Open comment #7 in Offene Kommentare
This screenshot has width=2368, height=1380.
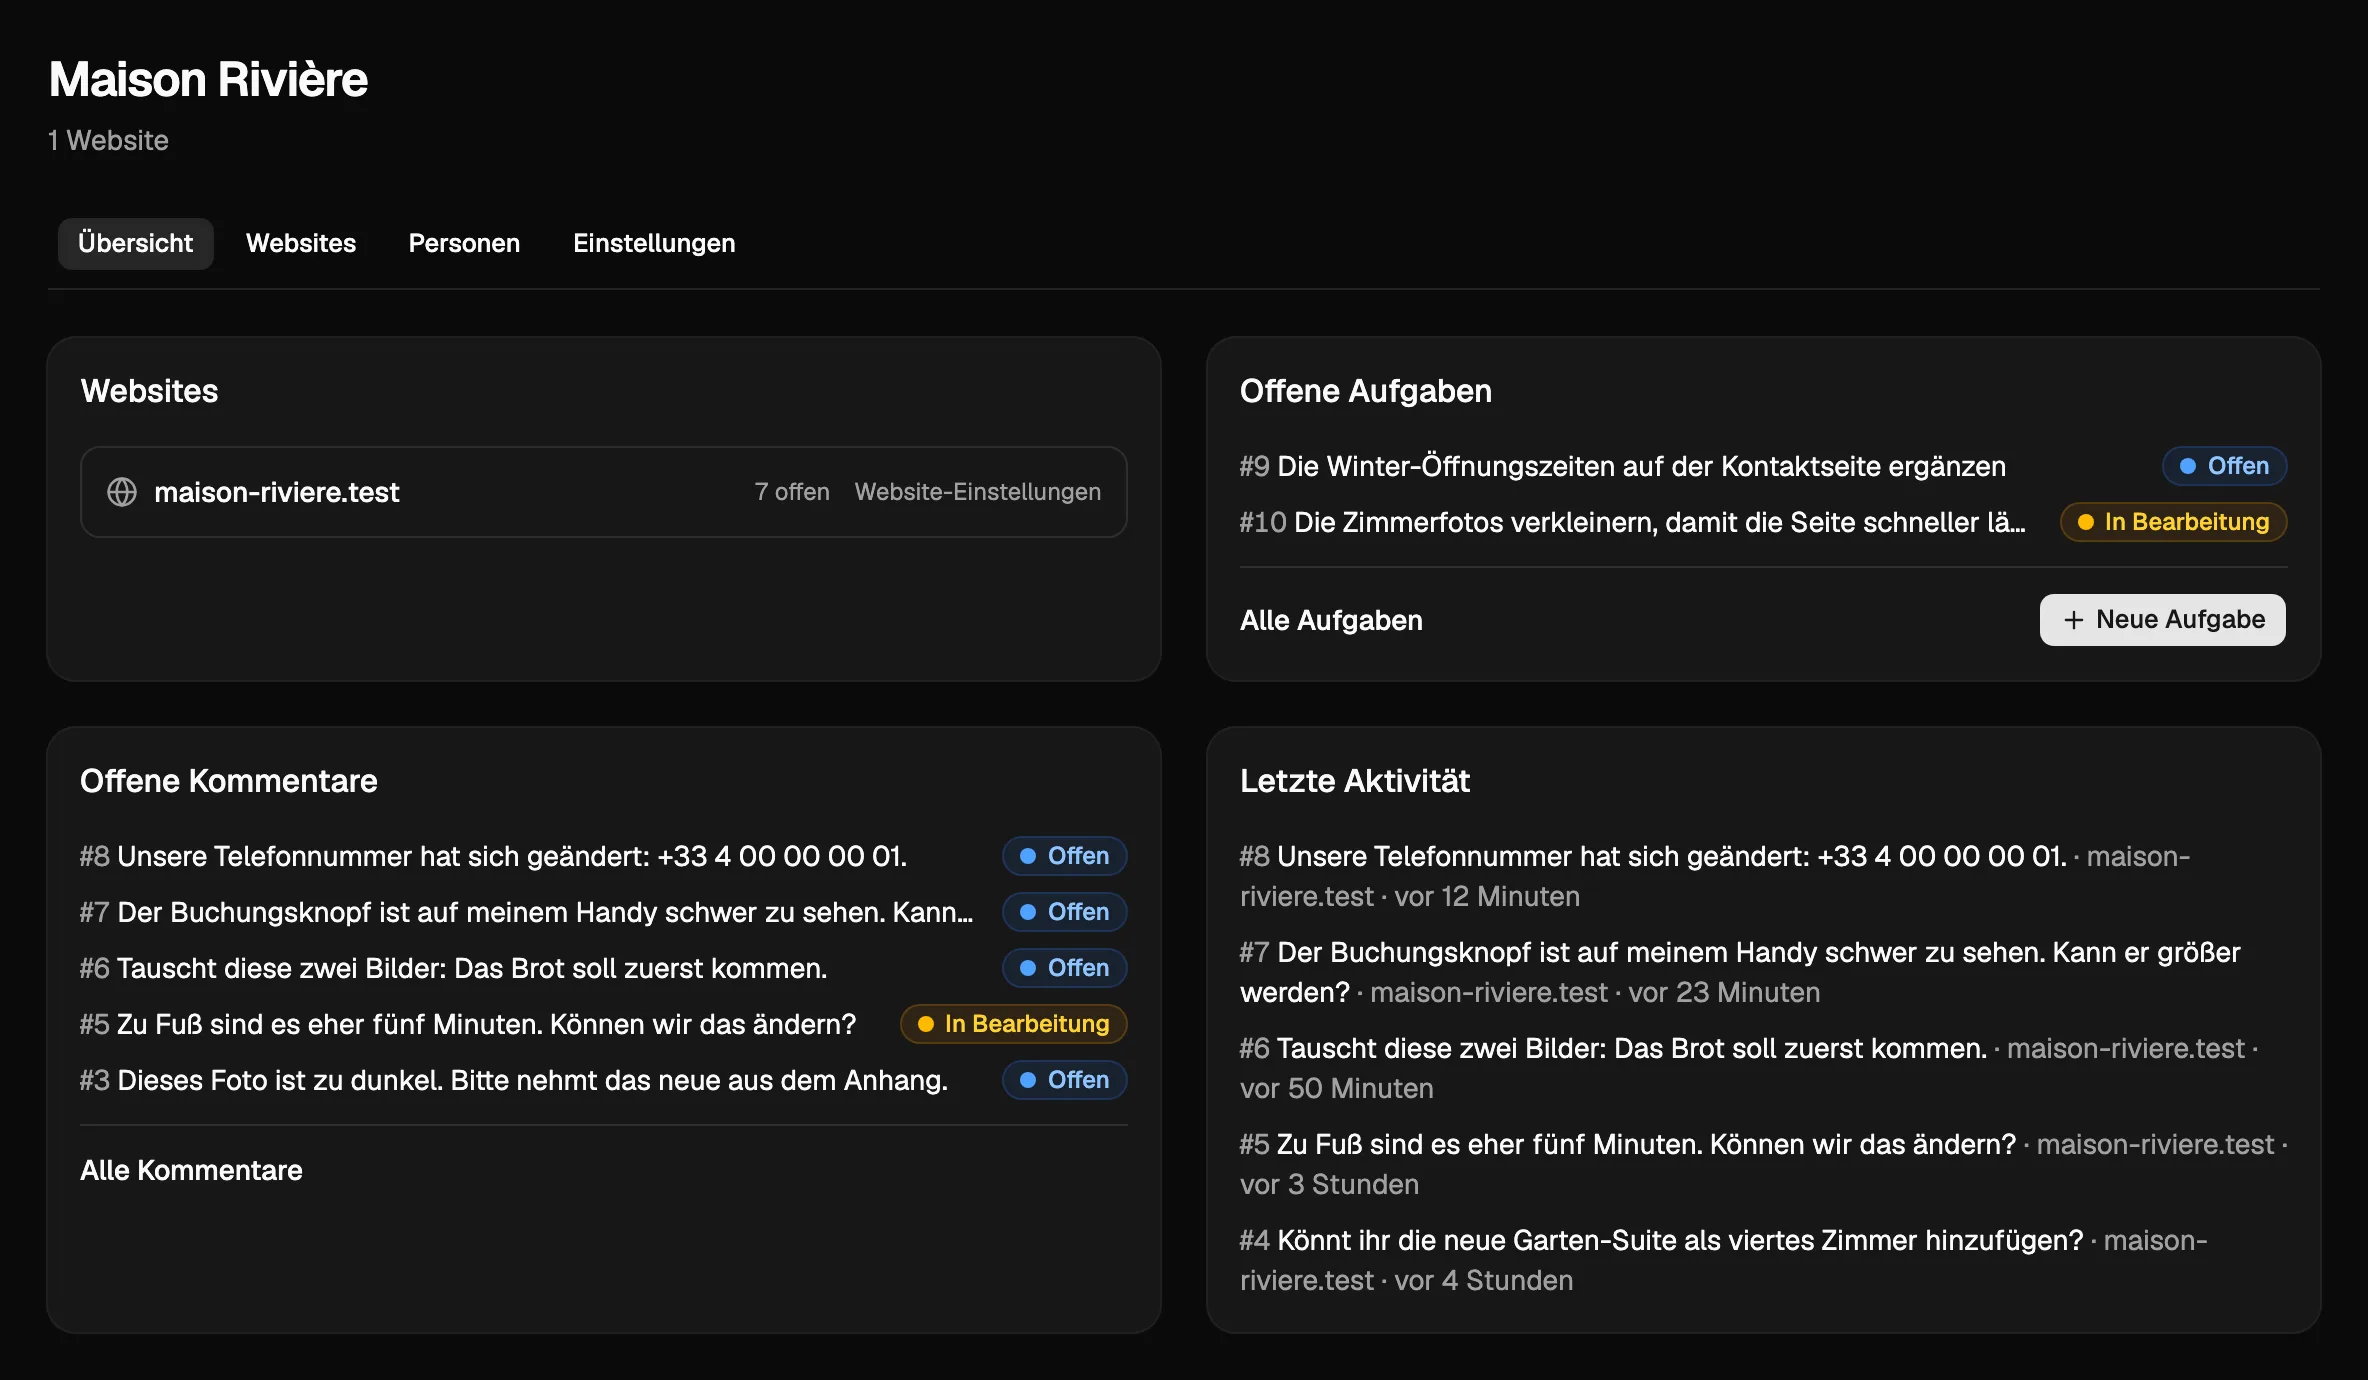[x=526, y=912]
